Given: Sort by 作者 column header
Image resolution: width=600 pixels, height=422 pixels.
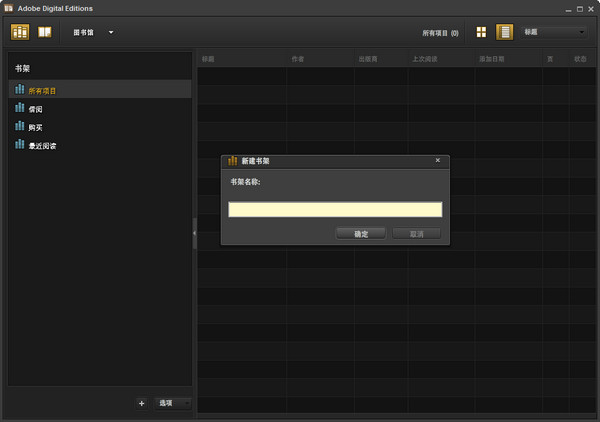Looking at the screenshot, I should click(297, 59).
